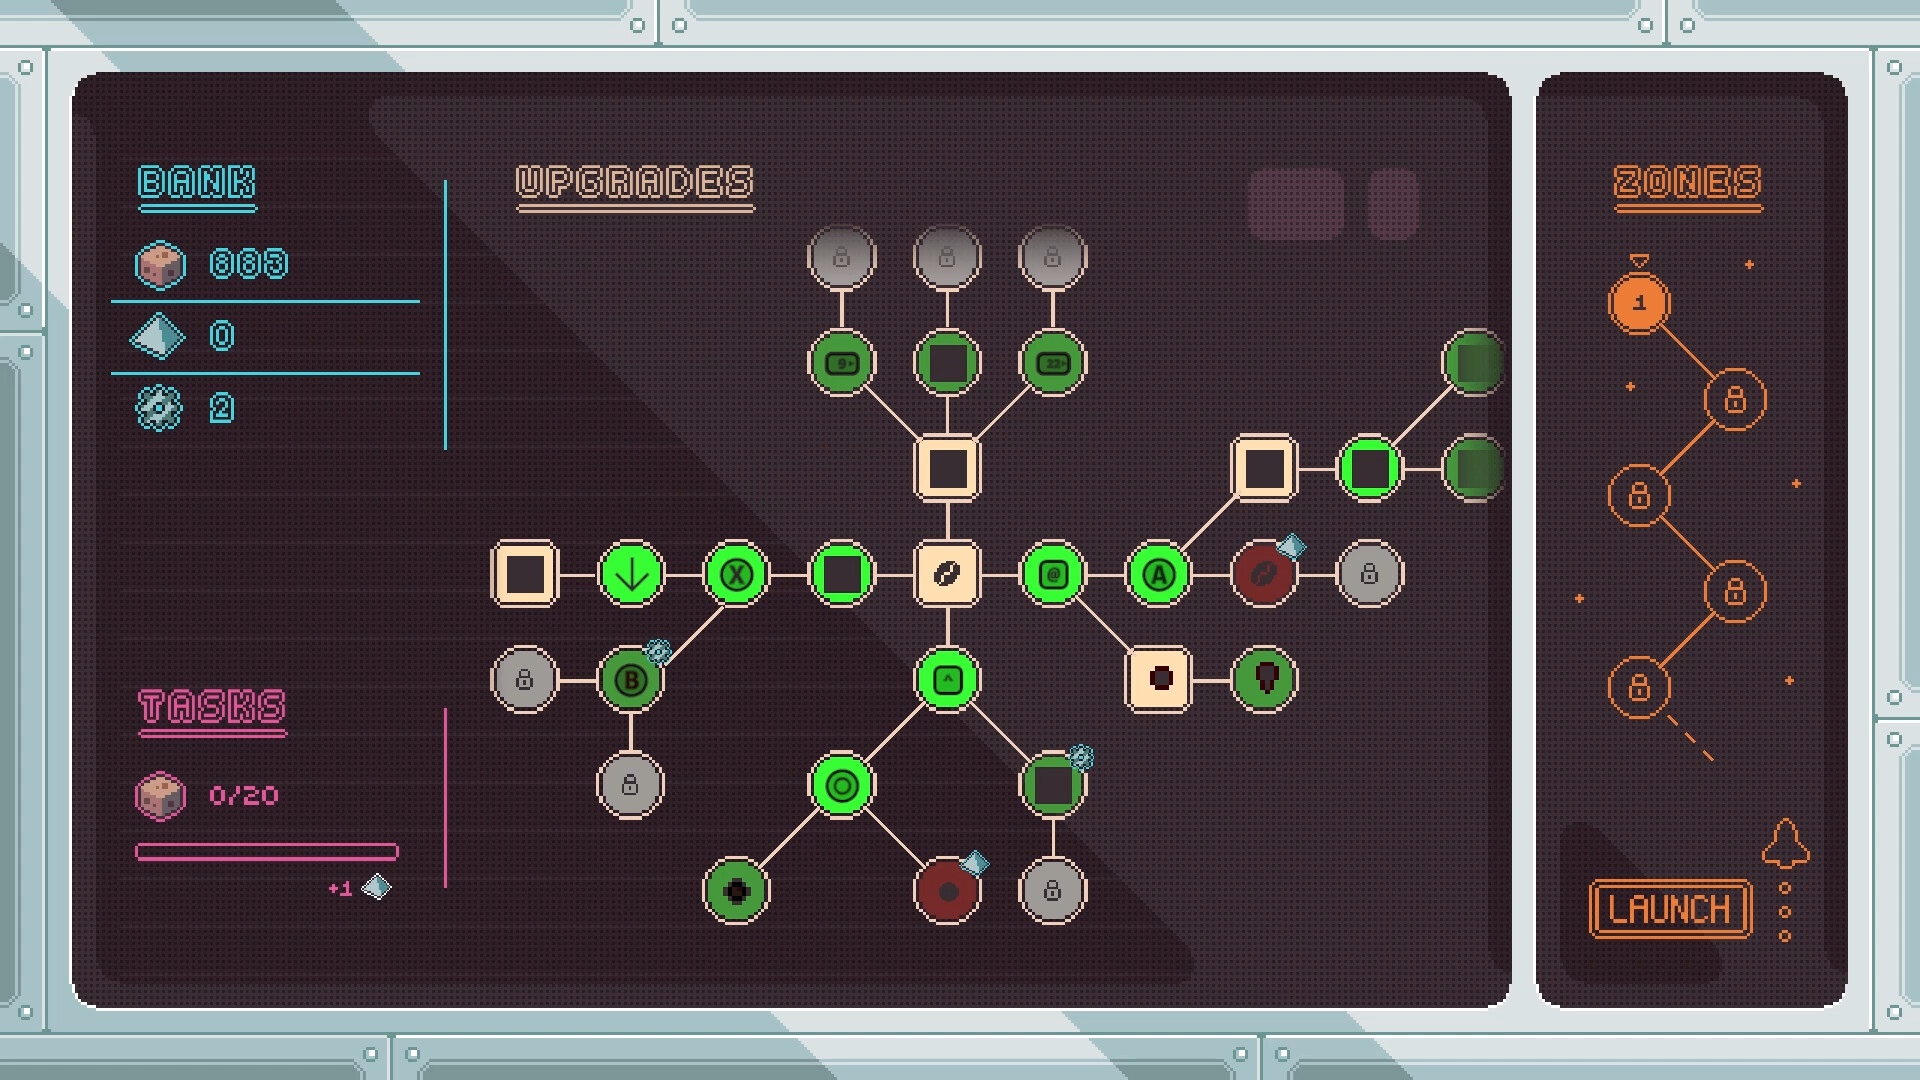
Task: Select the dark green cross-dot upgrade node
Action: [736, 891]
